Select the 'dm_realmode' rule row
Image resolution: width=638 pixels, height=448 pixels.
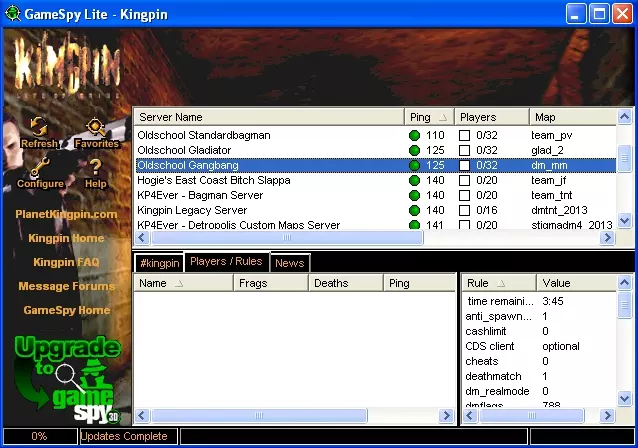pos(540,391)
